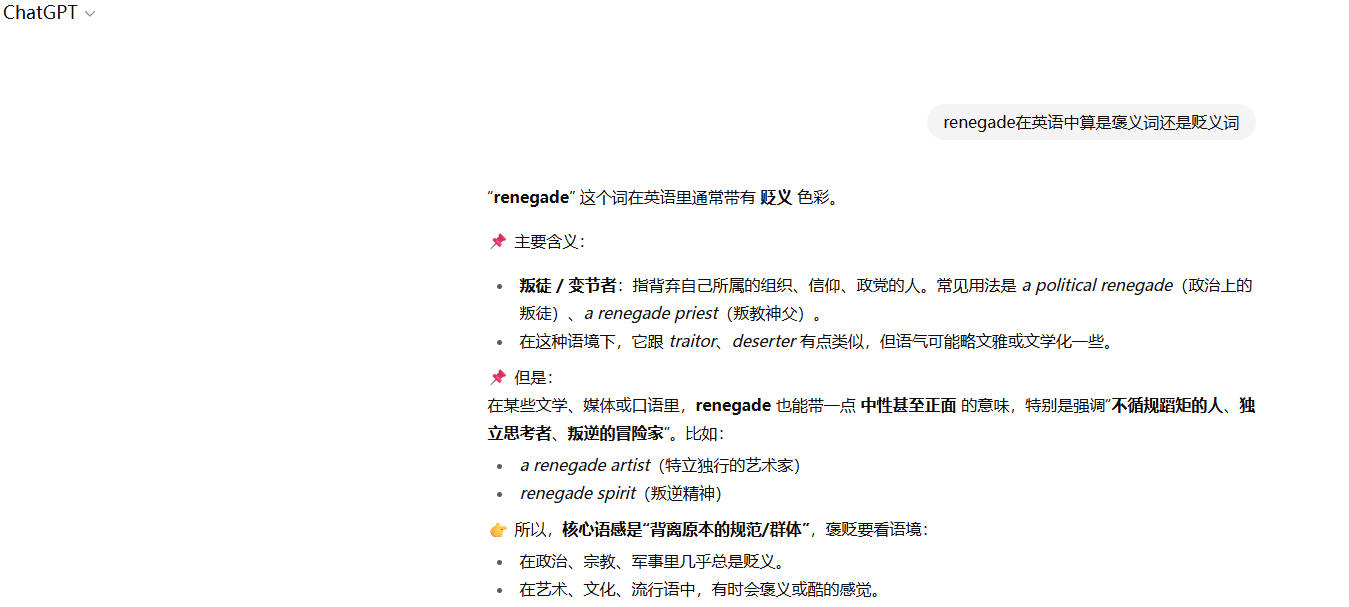
Task: Click the line 在政治、宗教、军事里几乎总是贬义
Action: (652, 561)
